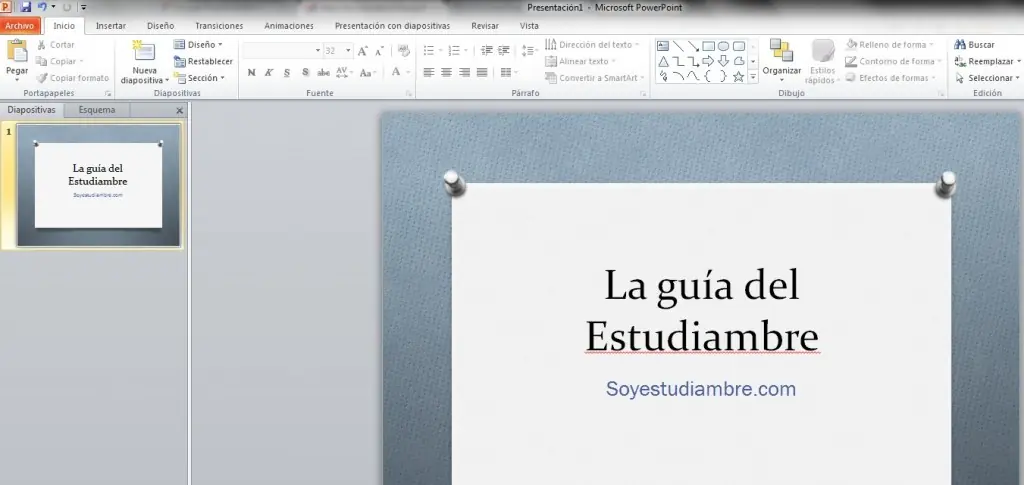Viewport: 1024px width, 485px height.
Task: Click the Cortar scissors button
Action: pos(56,45)
